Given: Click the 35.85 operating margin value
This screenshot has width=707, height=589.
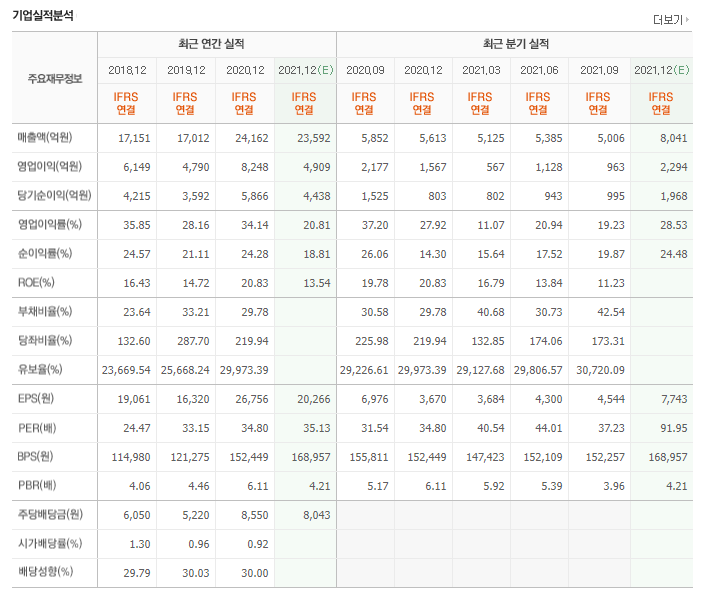Looking at the screenshot, I should point(137,225).
